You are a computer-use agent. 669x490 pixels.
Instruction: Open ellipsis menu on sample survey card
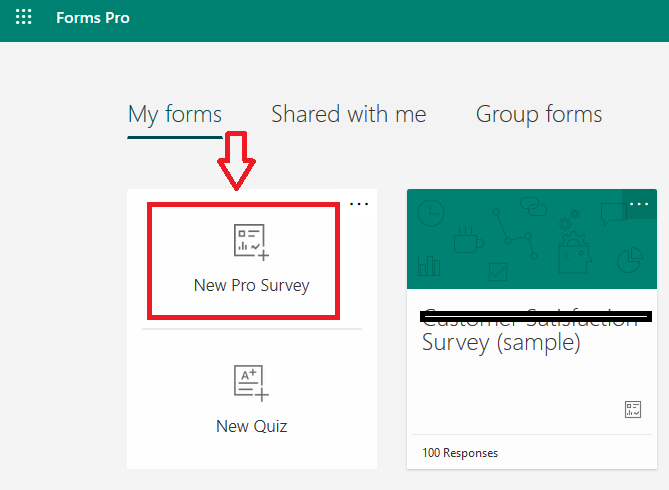[x=639, y=204]
